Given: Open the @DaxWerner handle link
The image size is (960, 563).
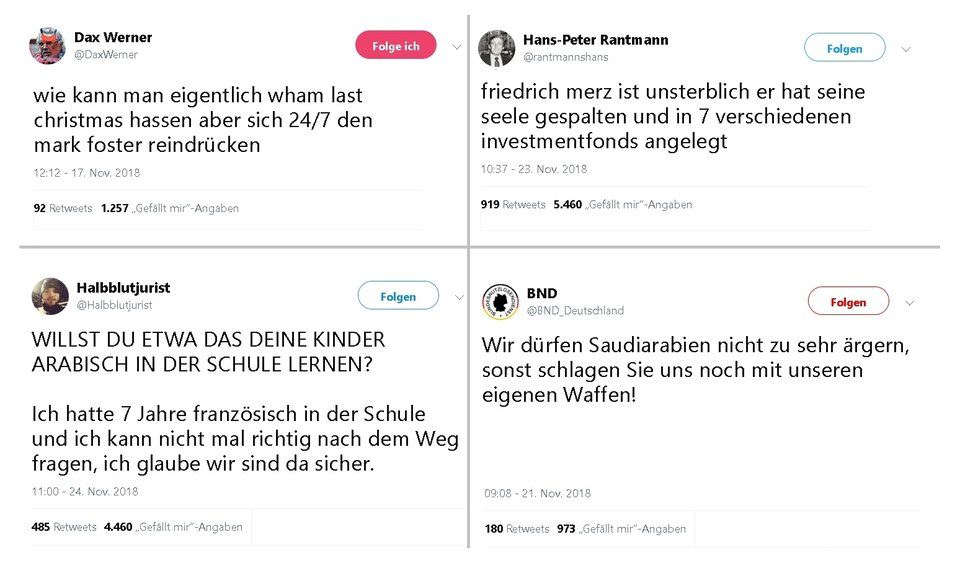Looking at the screenshot, I should [x=105, y=54].
